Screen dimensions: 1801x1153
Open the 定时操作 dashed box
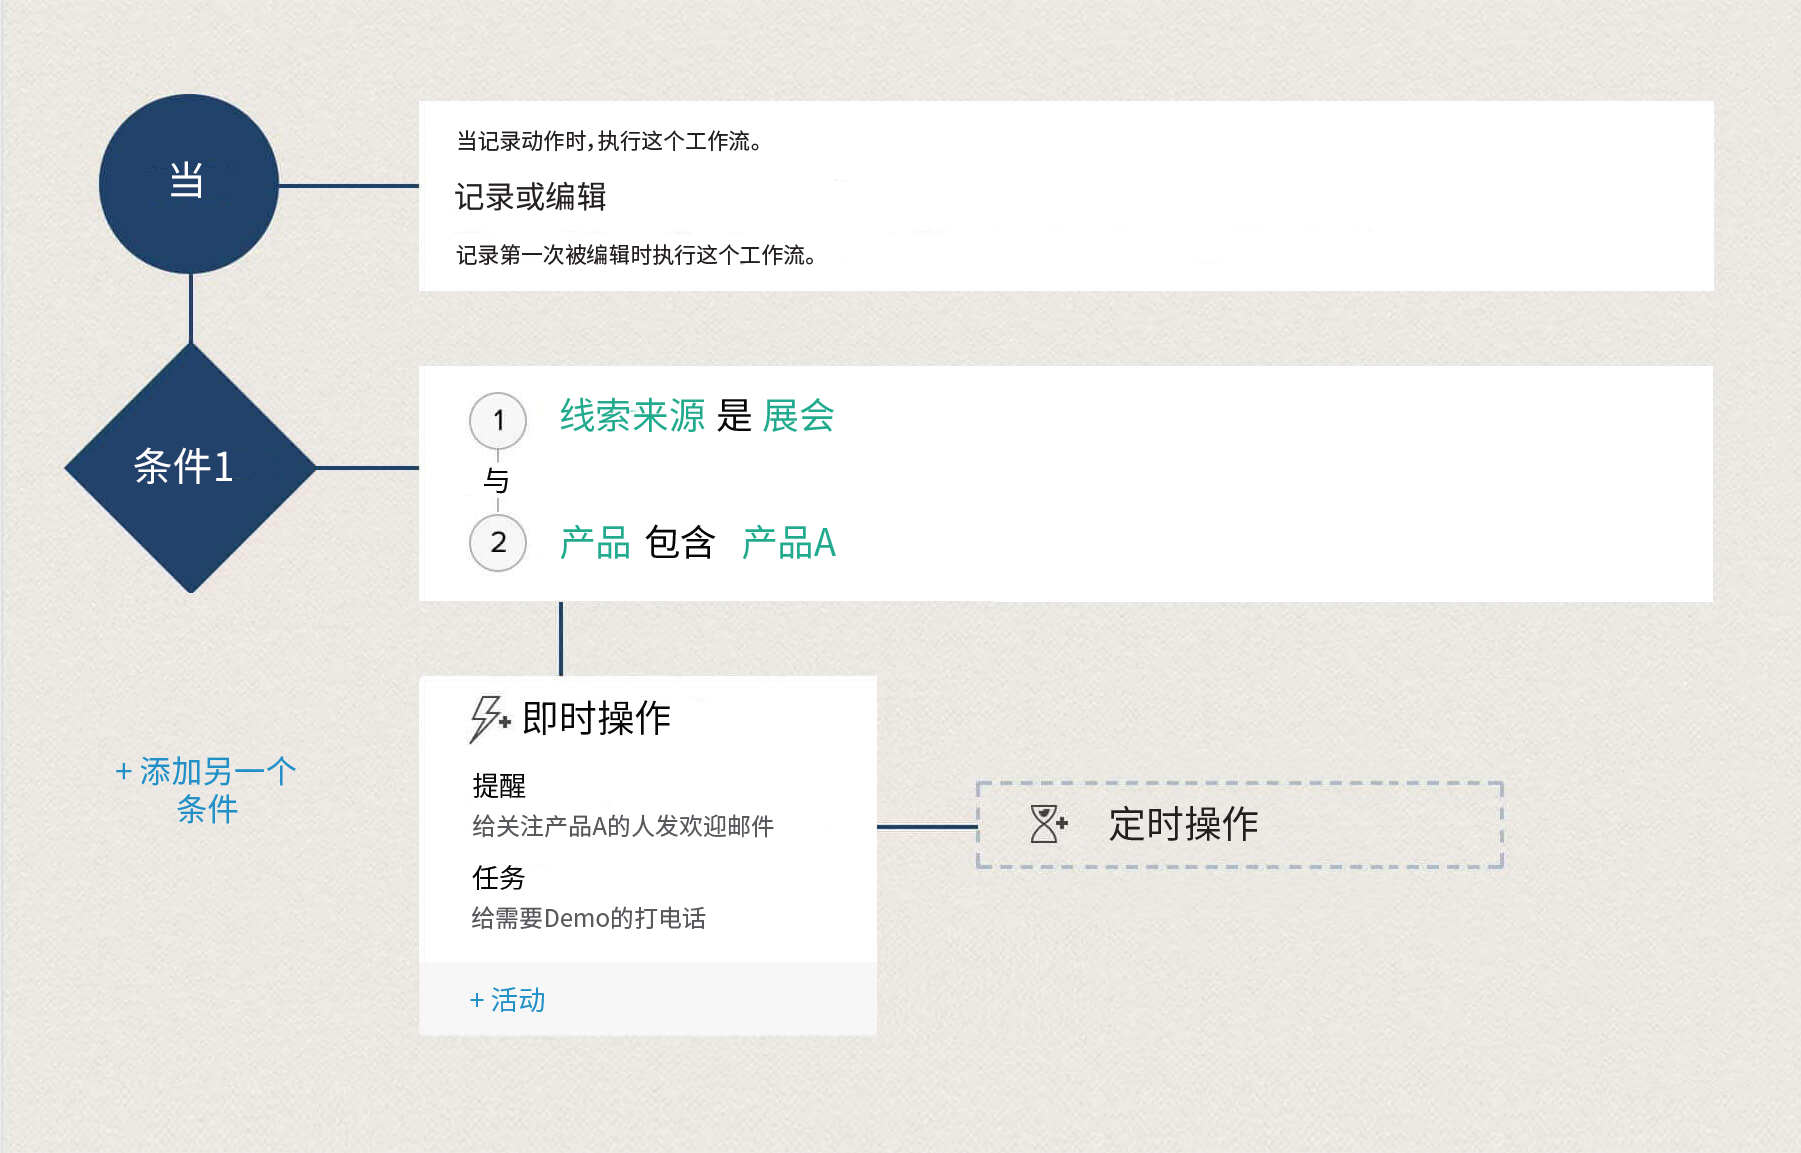(x=1239, y=825)
